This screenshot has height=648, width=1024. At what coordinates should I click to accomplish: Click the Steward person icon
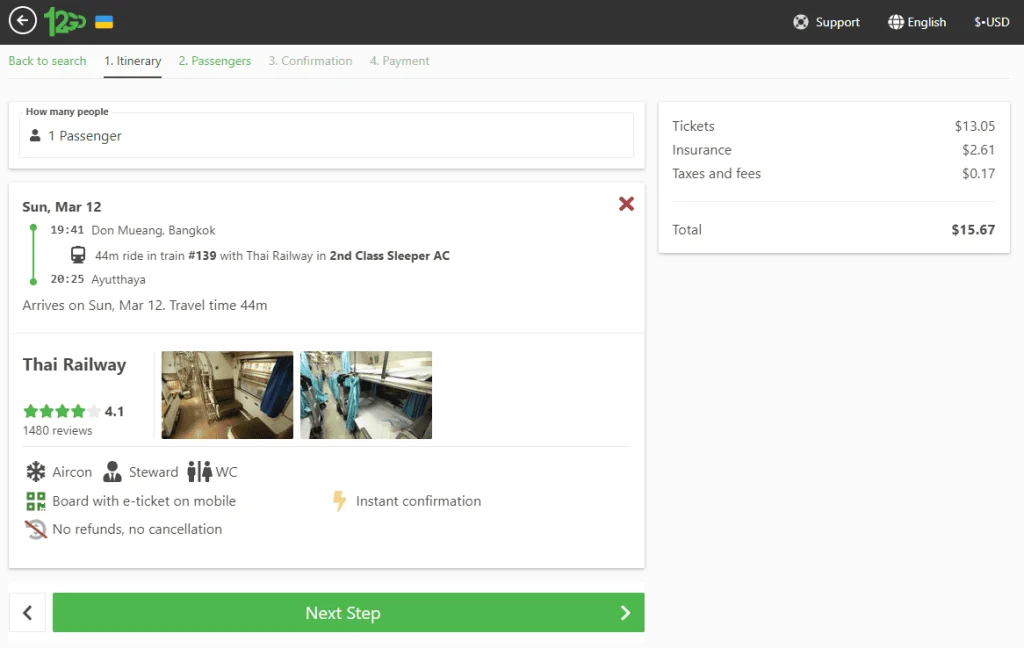112,472
